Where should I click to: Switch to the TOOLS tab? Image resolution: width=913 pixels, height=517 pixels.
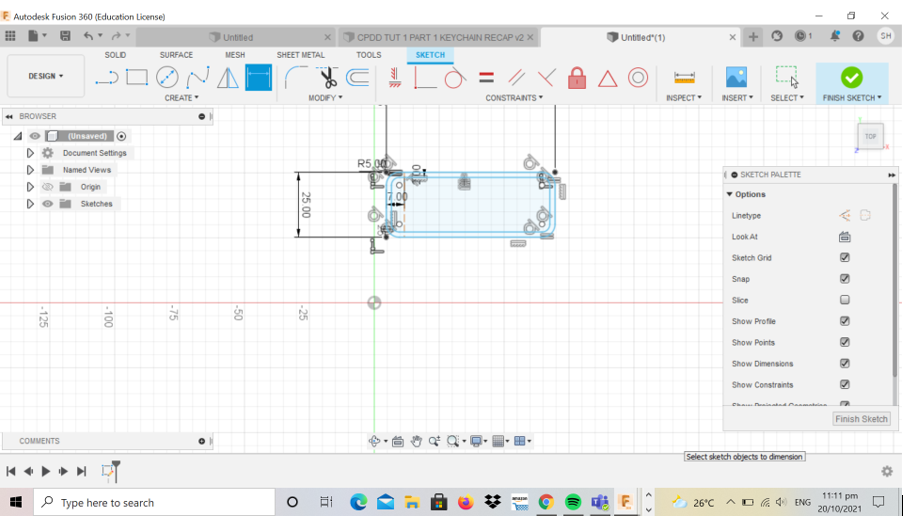pyautogui.click(x=369, y=55)
